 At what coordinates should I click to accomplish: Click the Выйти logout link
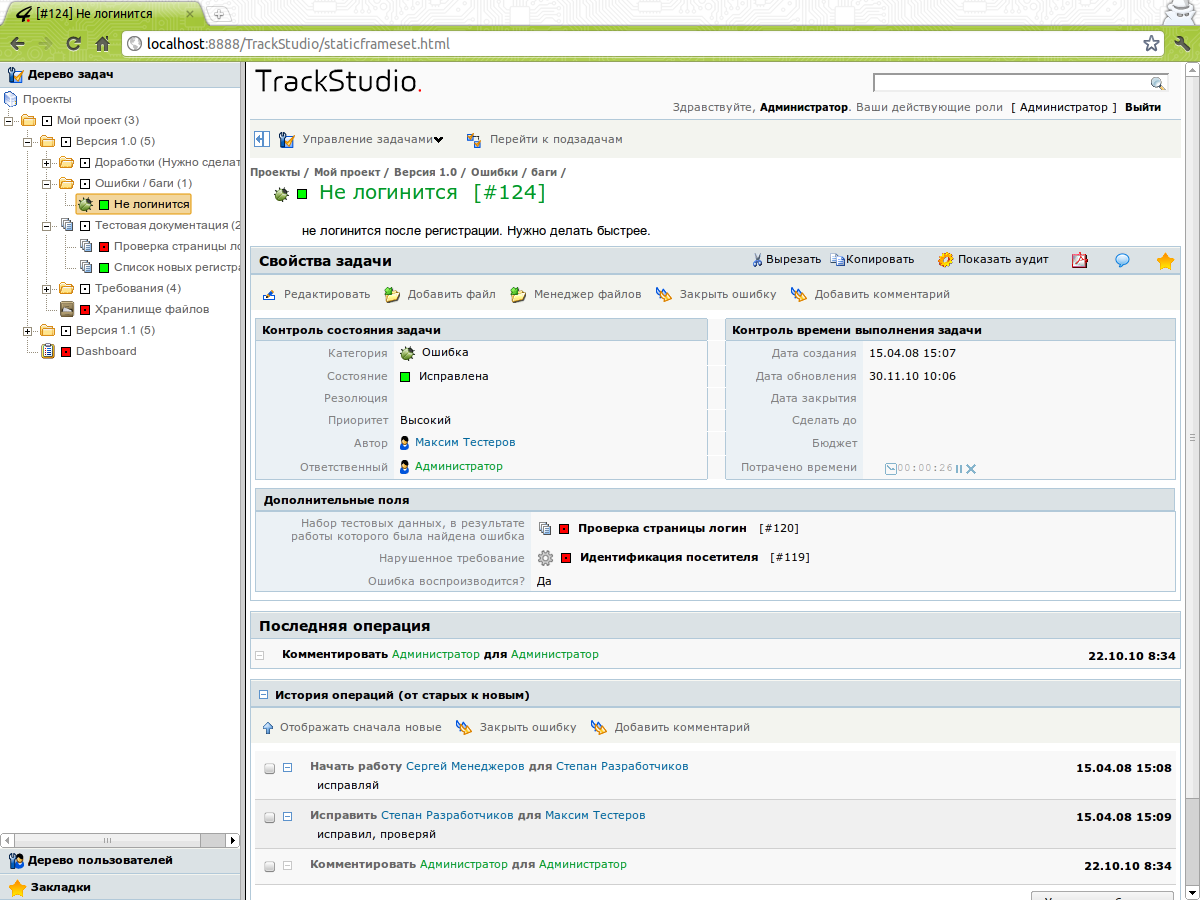click(1143, 107)
